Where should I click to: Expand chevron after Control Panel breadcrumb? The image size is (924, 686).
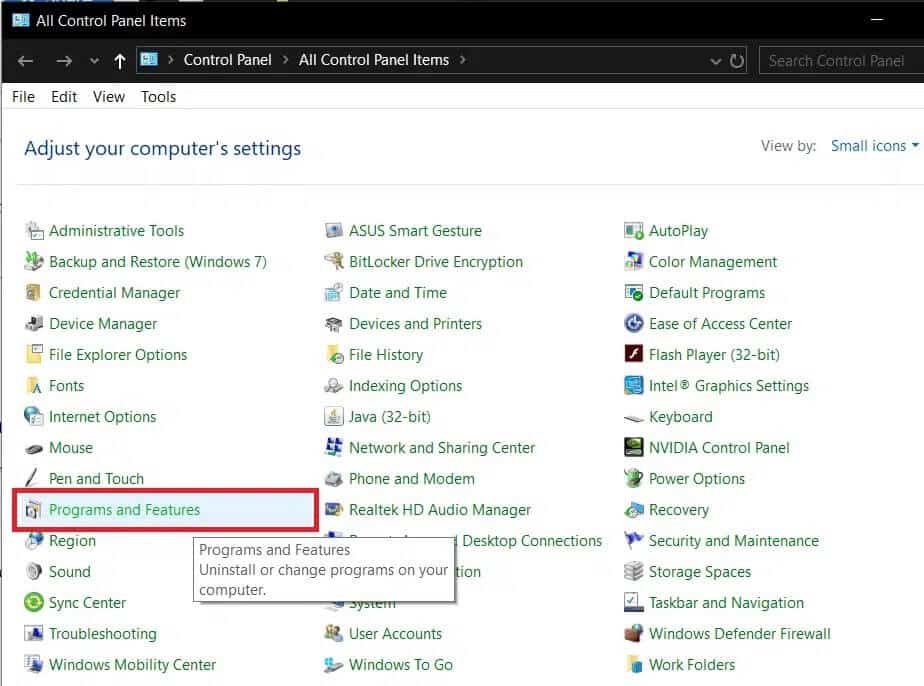[286, 60]
